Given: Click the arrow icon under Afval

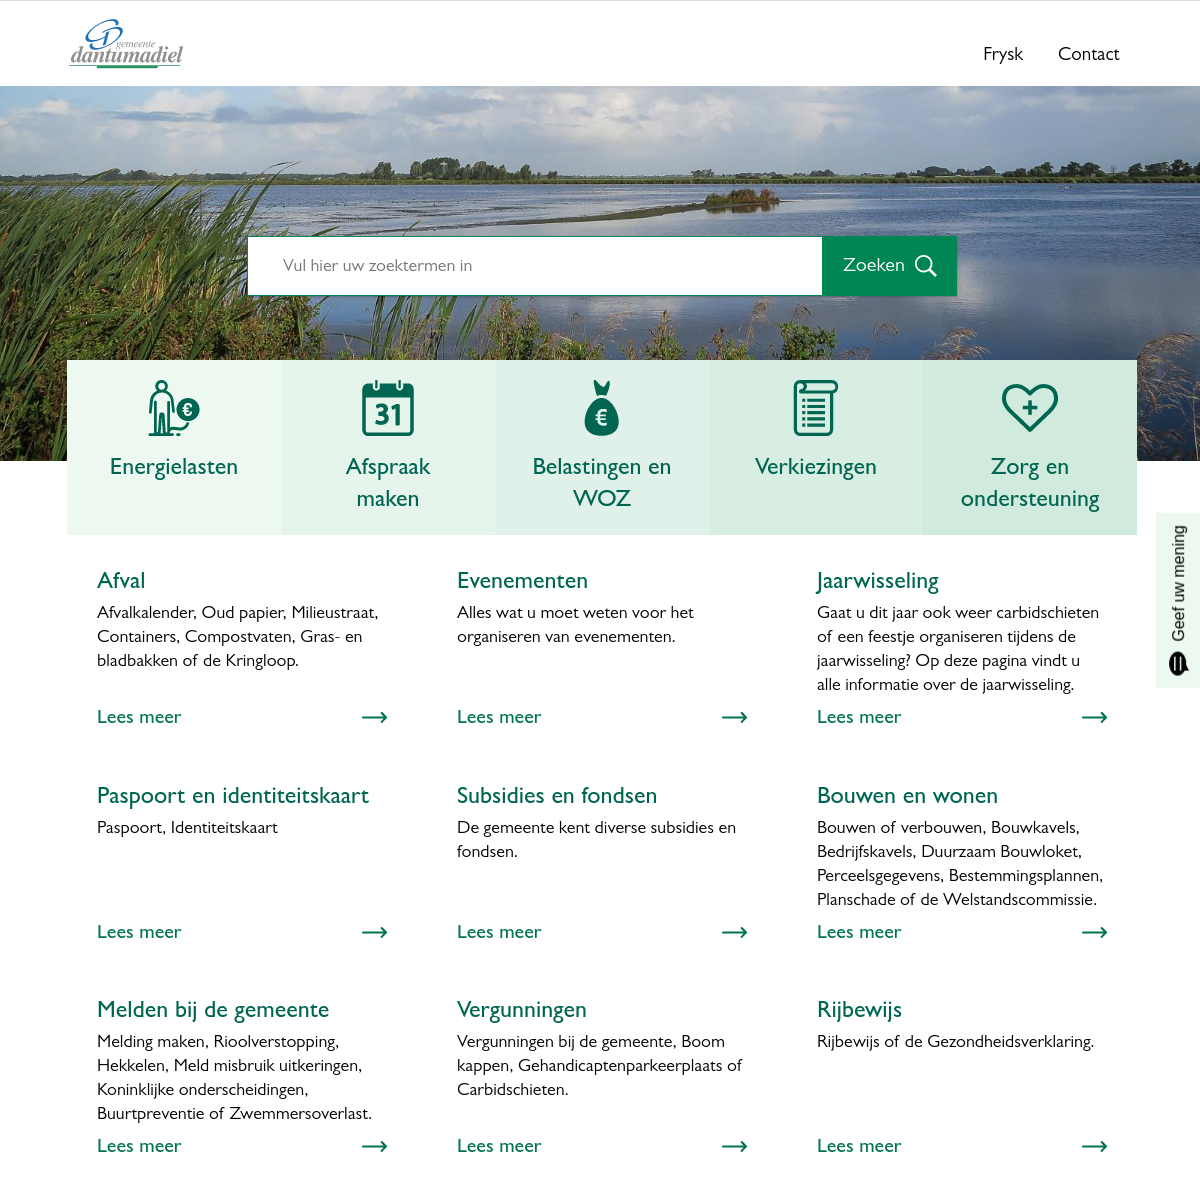Looking at the screenshot, I should tap(375, 717).
